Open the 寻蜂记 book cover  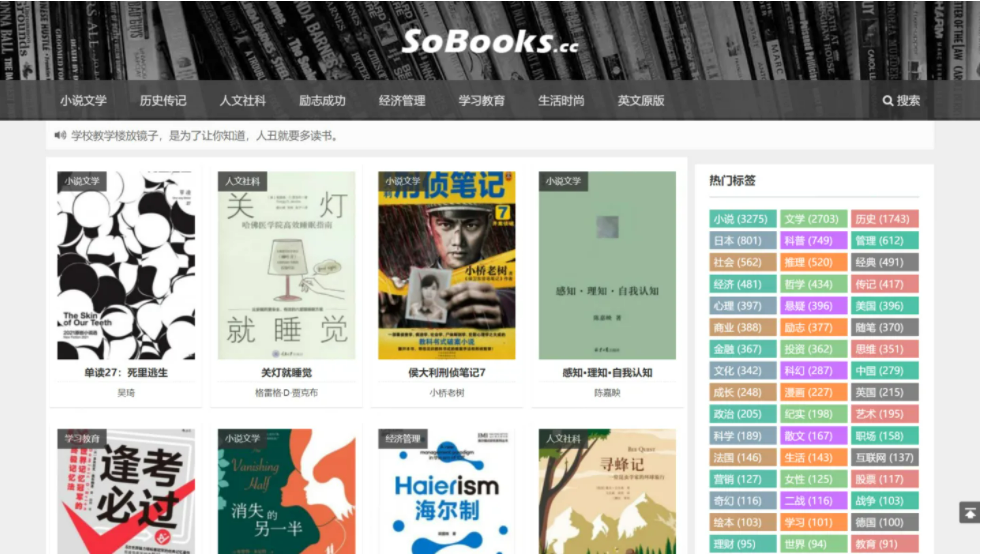point(607,491)
